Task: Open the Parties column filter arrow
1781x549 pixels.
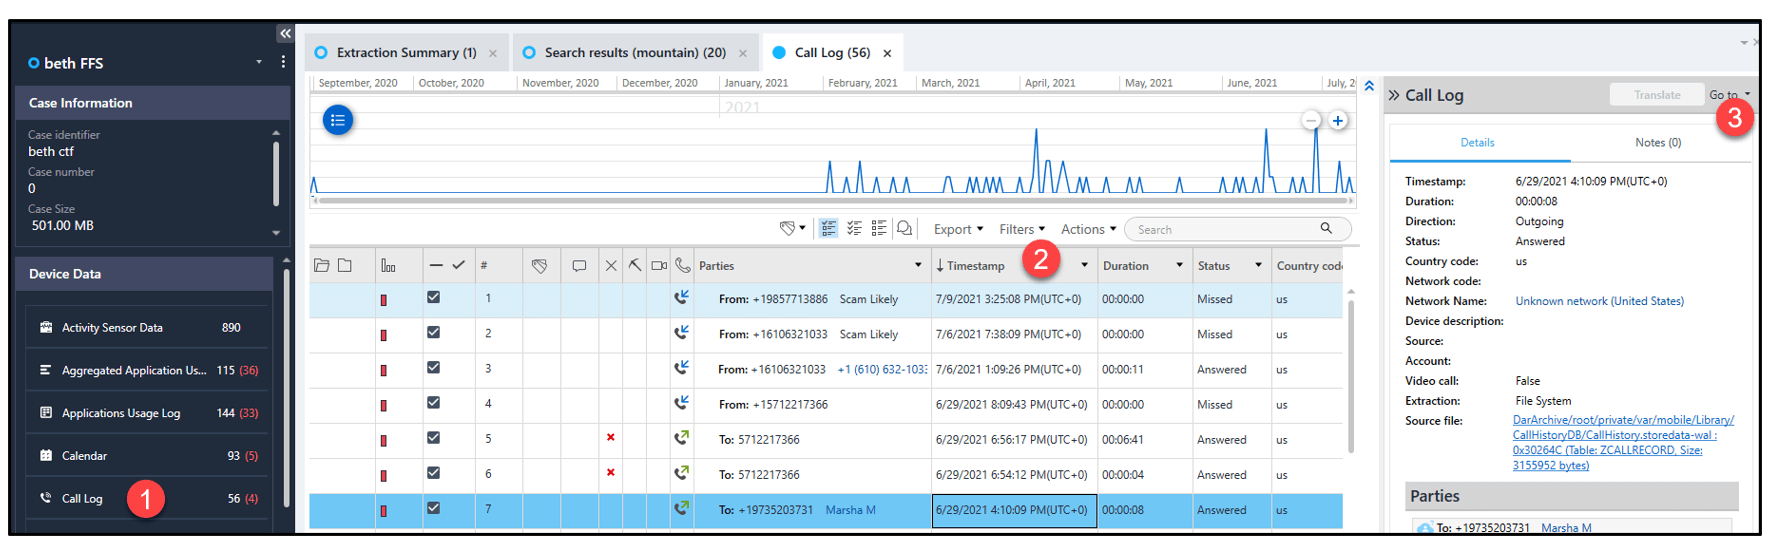Action: 918,265
